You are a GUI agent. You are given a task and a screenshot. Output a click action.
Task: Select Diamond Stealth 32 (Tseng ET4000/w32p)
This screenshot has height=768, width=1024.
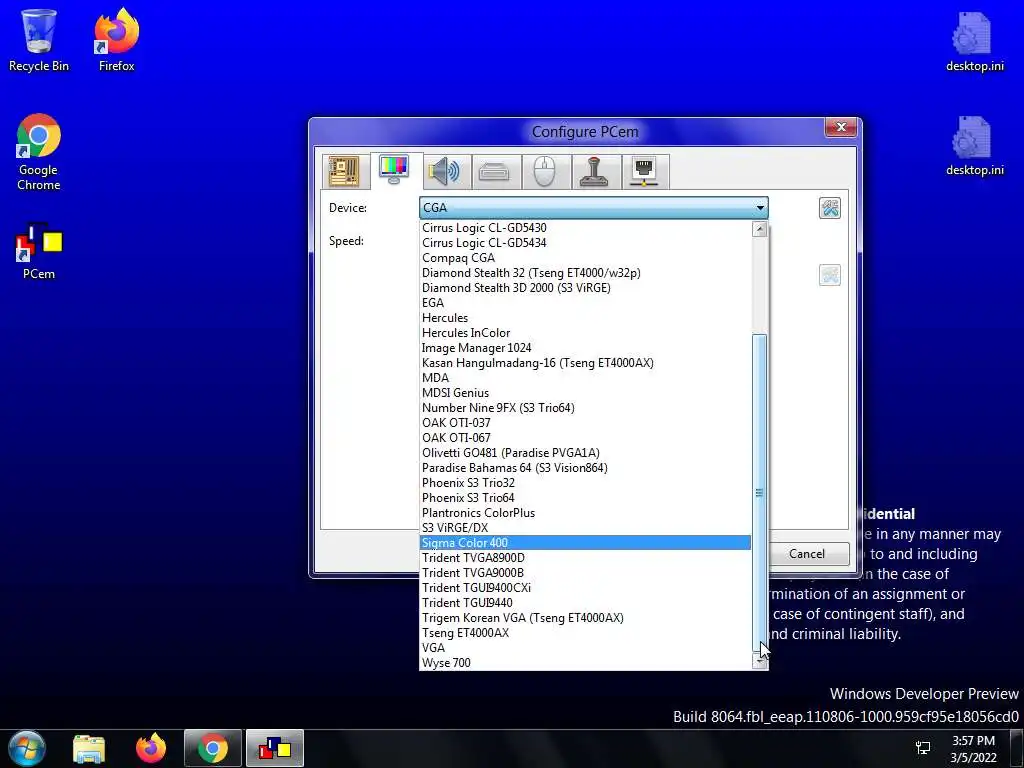585,273
